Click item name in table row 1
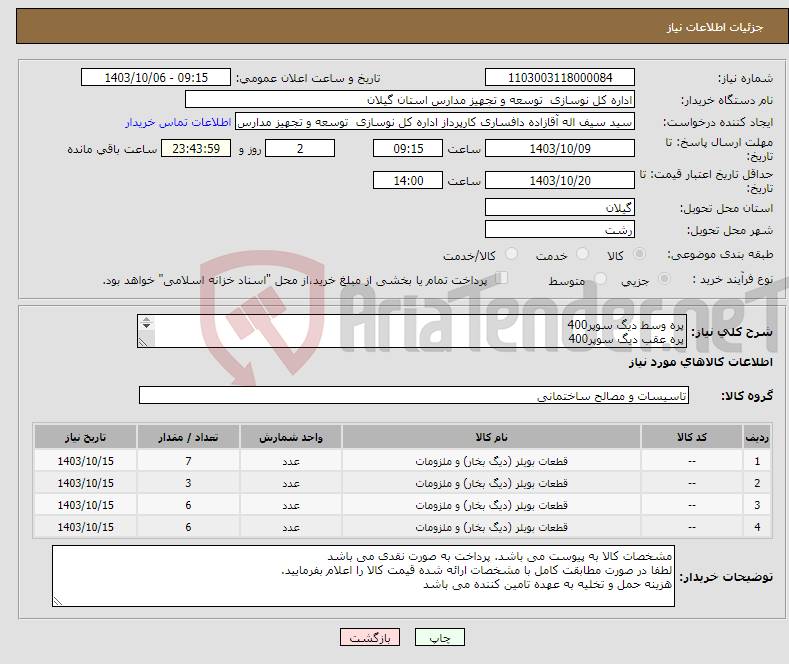 click(491, 461)
